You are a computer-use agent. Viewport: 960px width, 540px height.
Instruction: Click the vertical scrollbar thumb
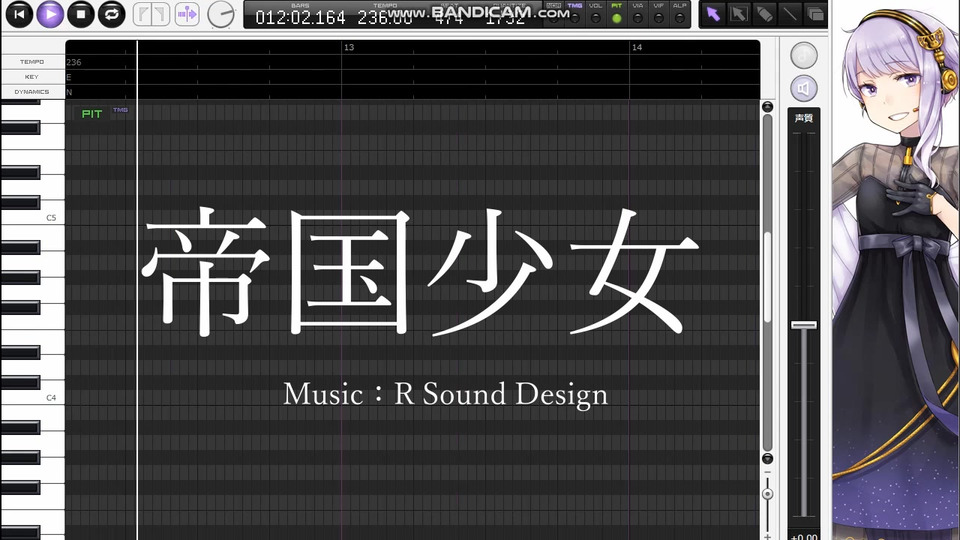(767, 277)
